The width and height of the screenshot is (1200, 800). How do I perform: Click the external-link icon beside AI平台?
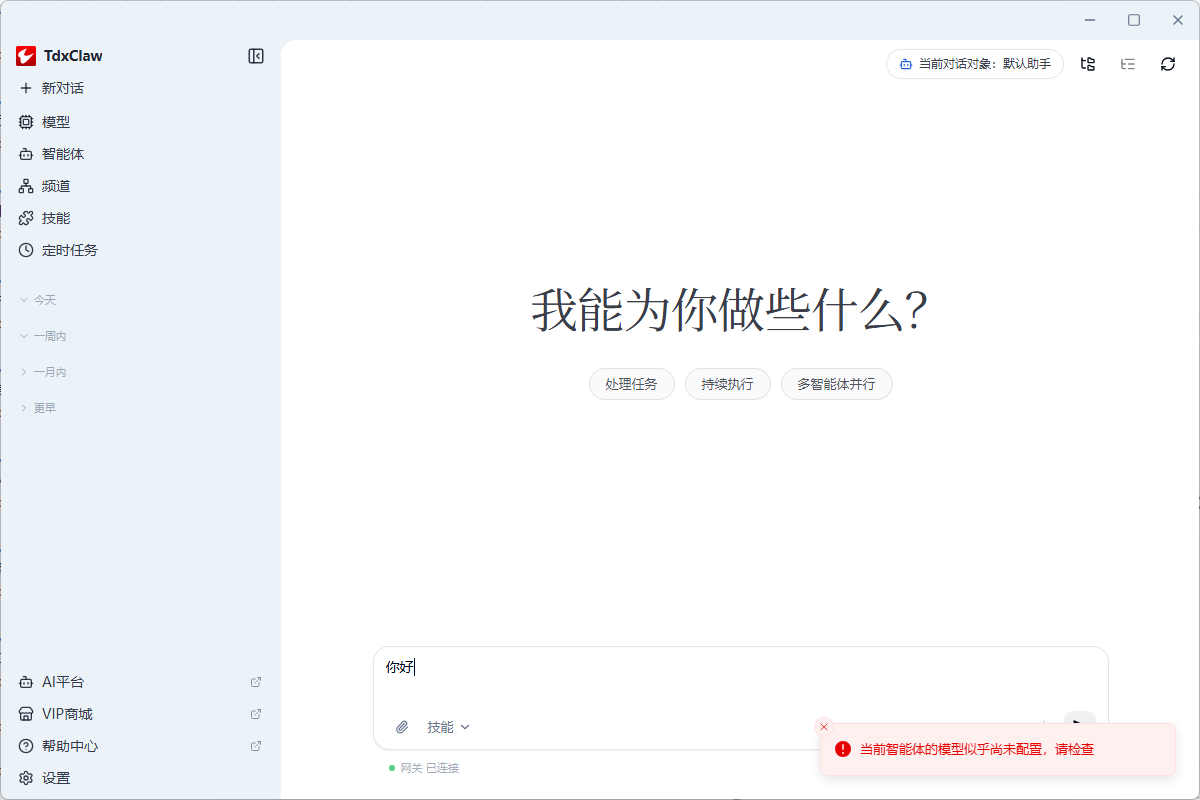(256, 682)
